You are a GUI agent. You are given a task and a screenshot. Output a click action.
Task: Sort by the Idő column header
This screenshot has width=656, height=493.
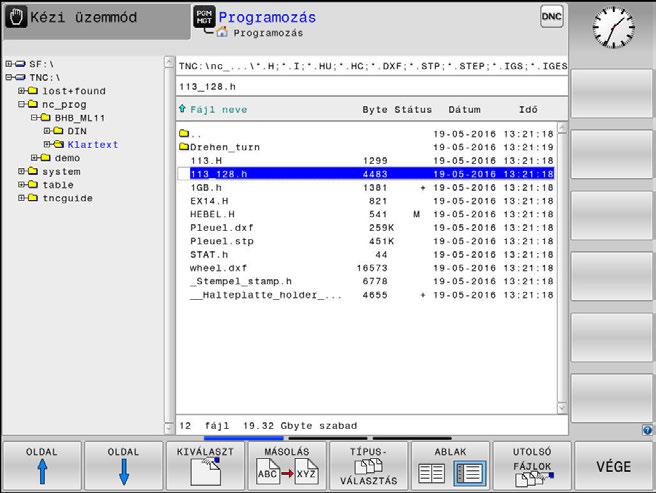tap(528, 110)
